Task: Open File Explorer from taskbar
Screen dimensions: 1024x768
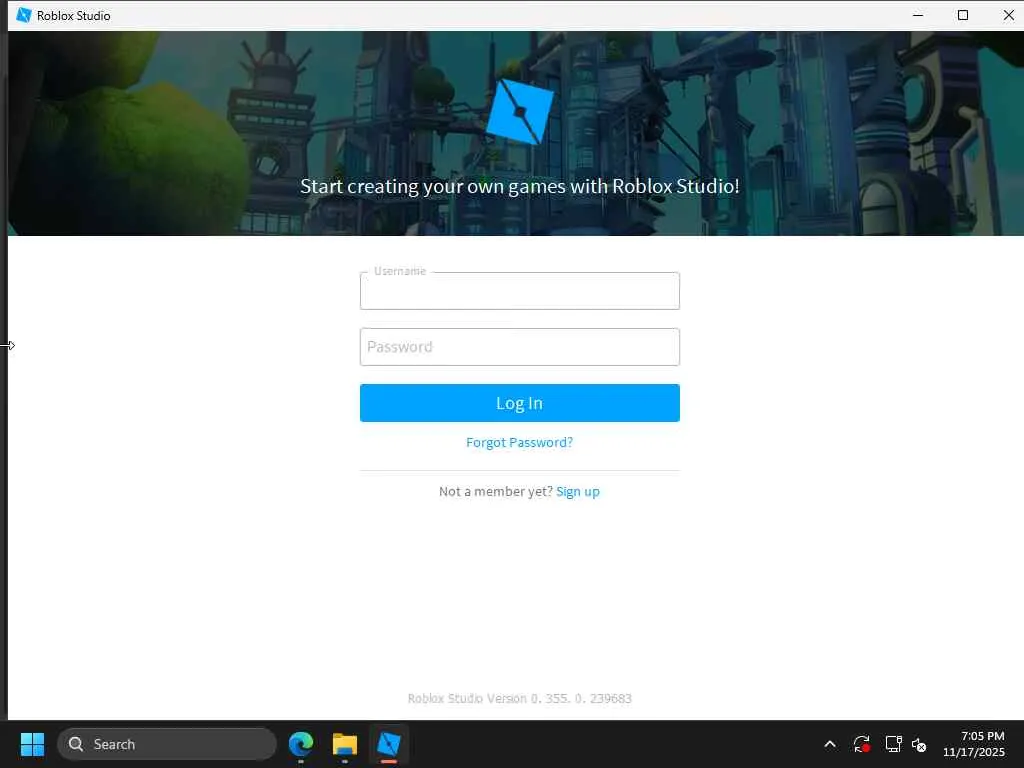Action: [345, 744]
